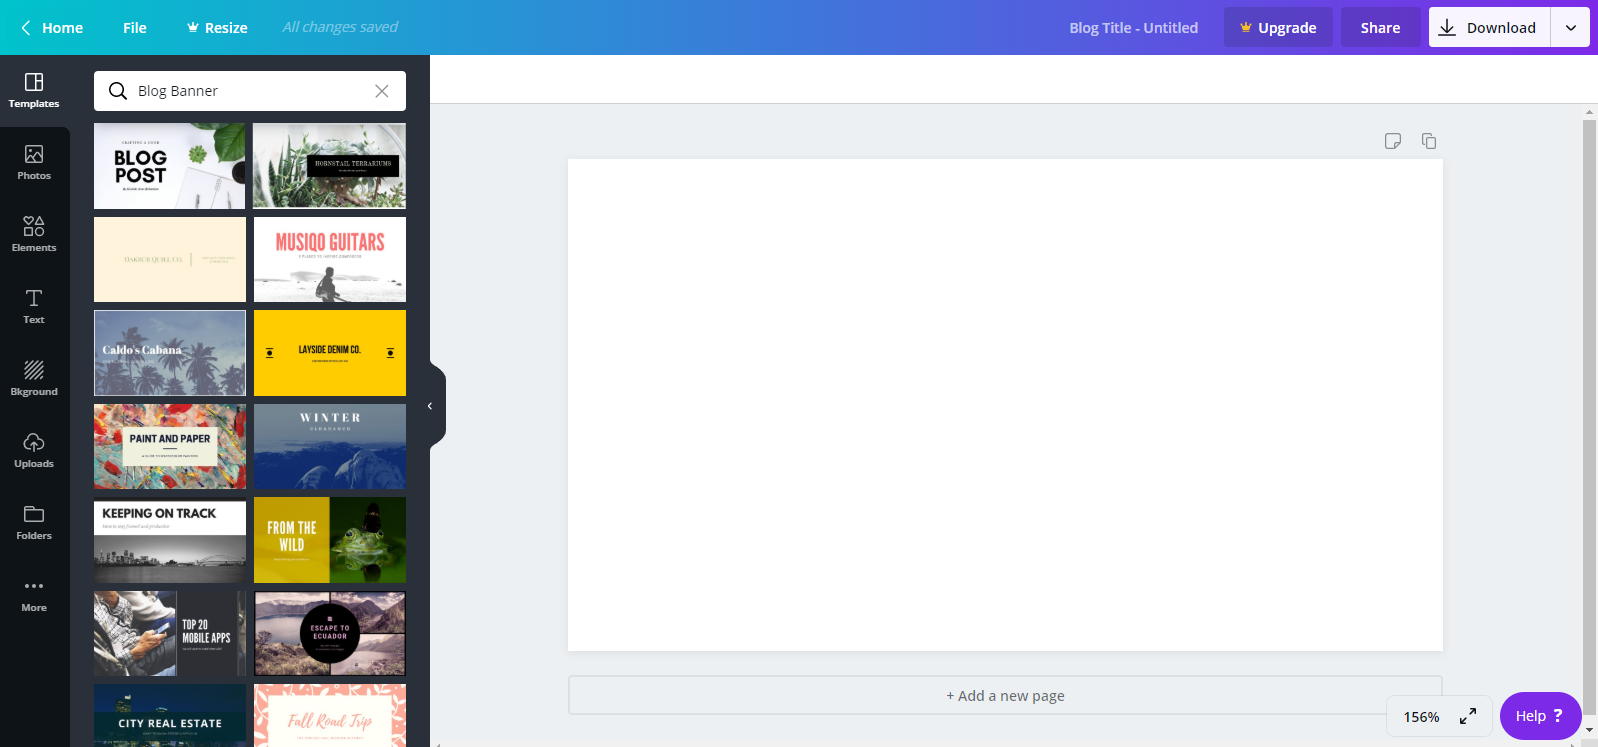Open the More sidebar options
Viewport: 1598px width, 747px height.
click(34, 595)
